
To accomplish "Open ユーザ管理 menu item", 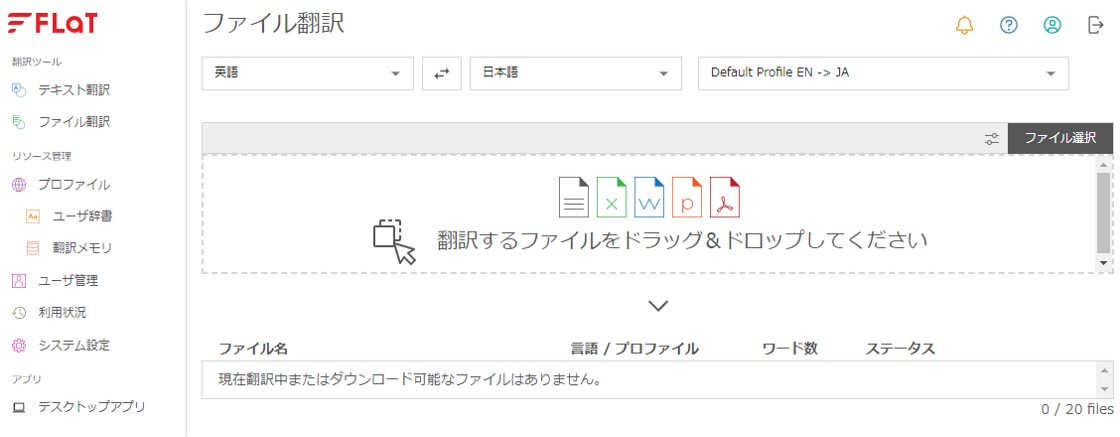I will pyautogui.click(x=68, y=281).
